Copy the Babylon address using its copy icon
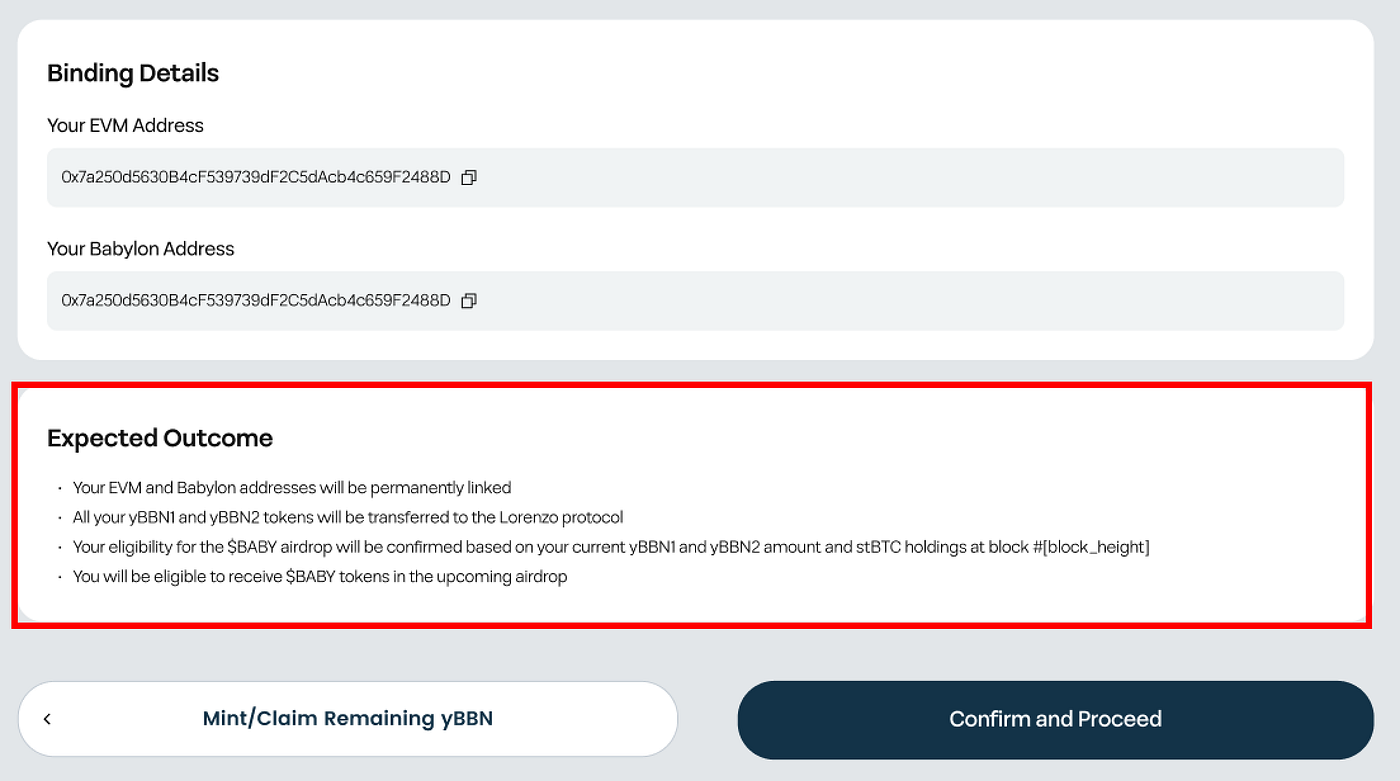The image size is (1400, 781). point(469,301)
